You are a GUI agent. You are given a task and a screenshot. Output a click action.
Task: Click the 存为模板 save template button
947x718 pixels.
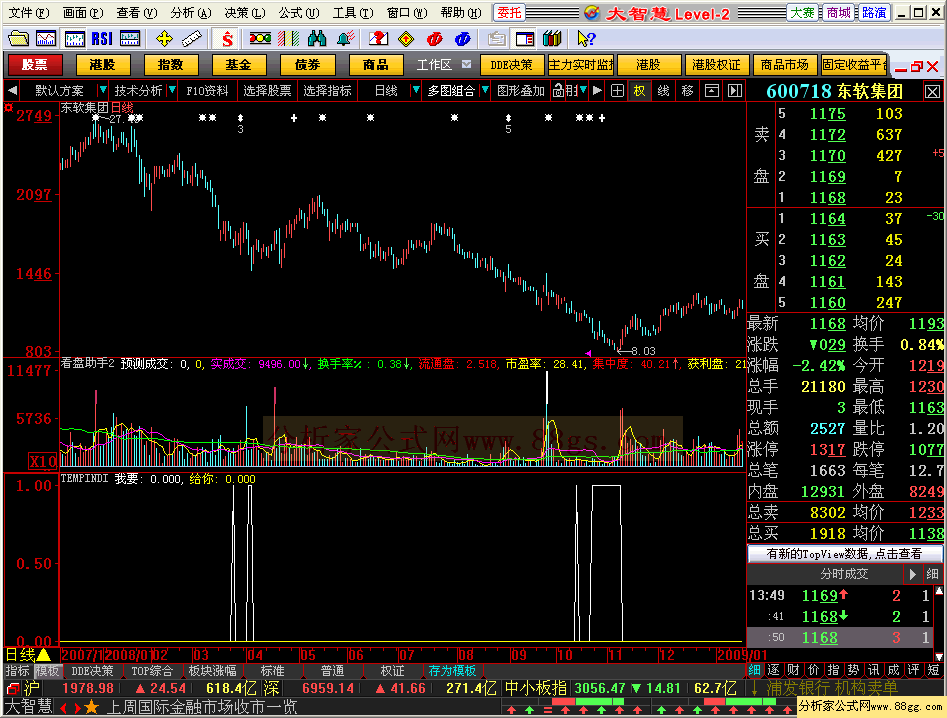(x=452, y=671)
